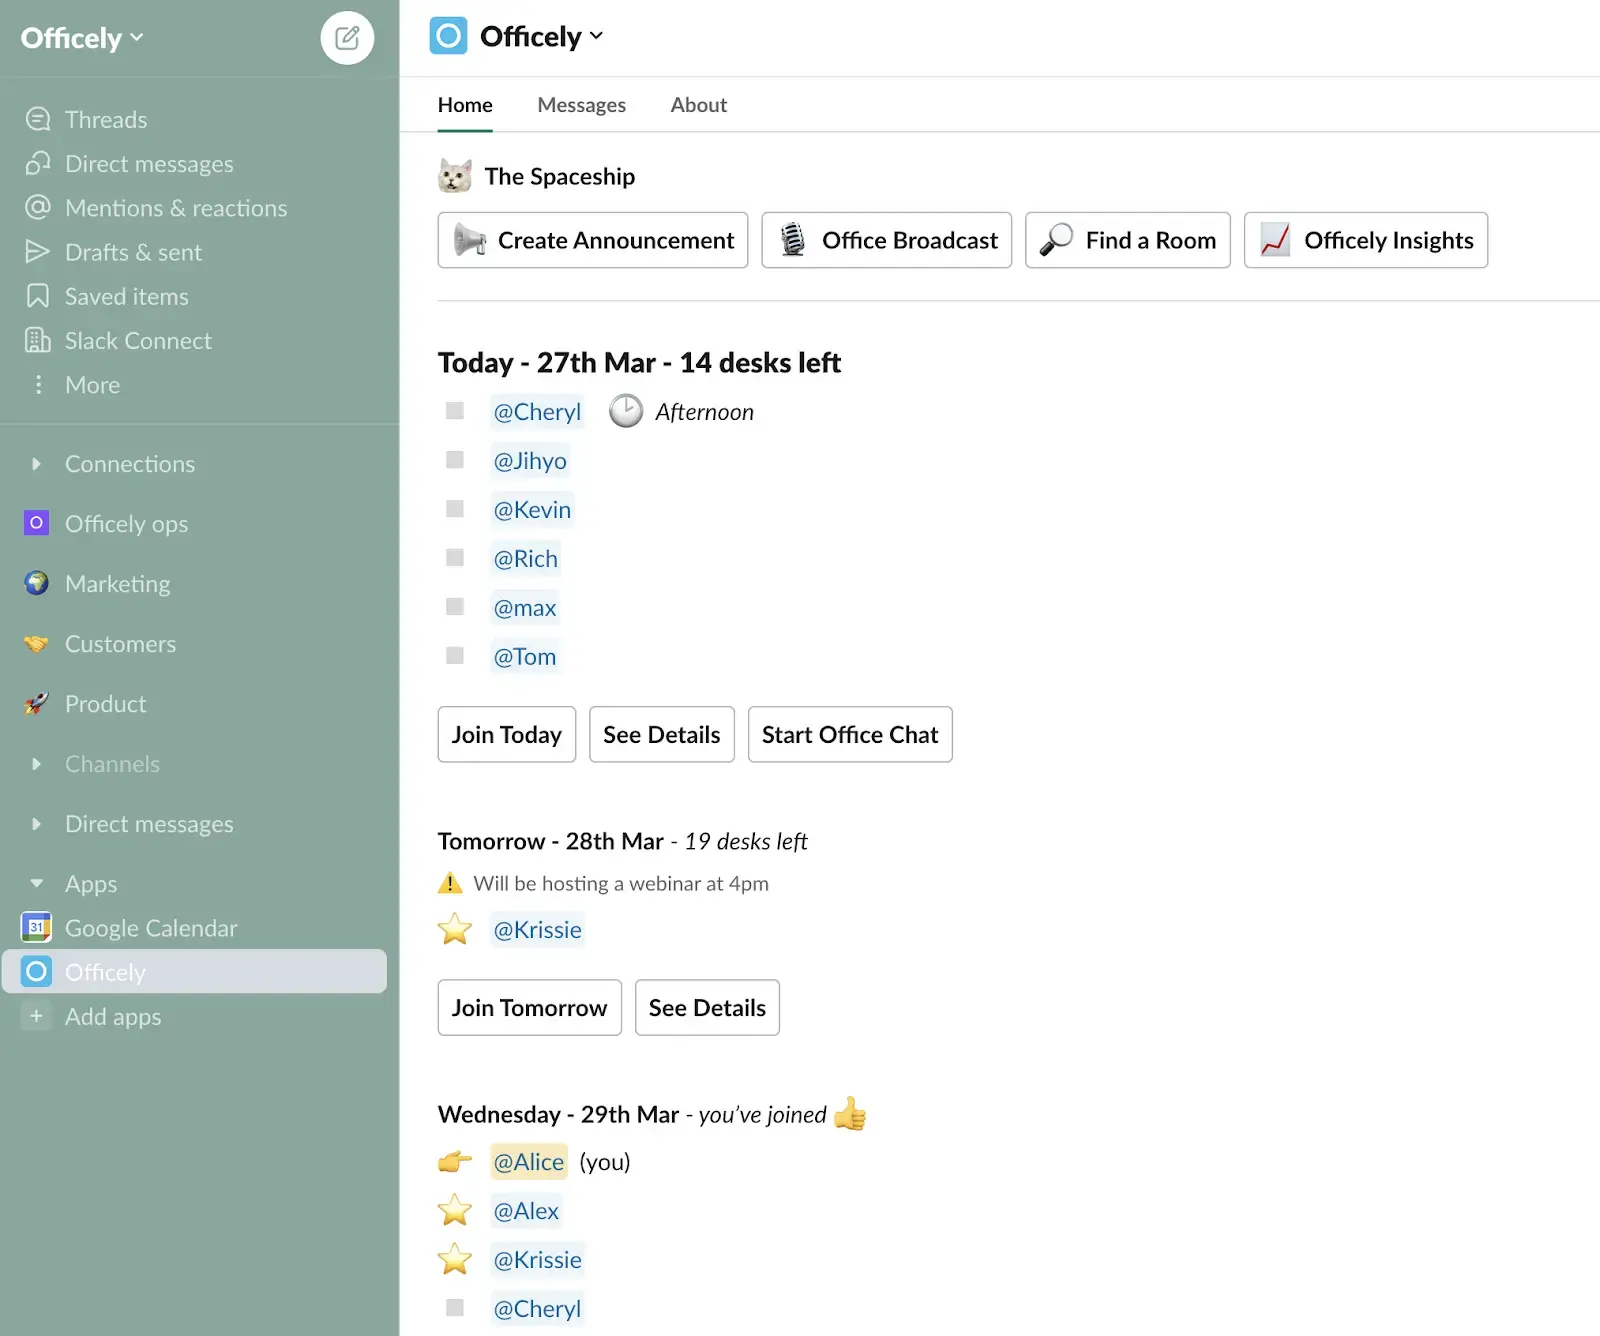Open the Officely app header dropdown

point(541,36)
